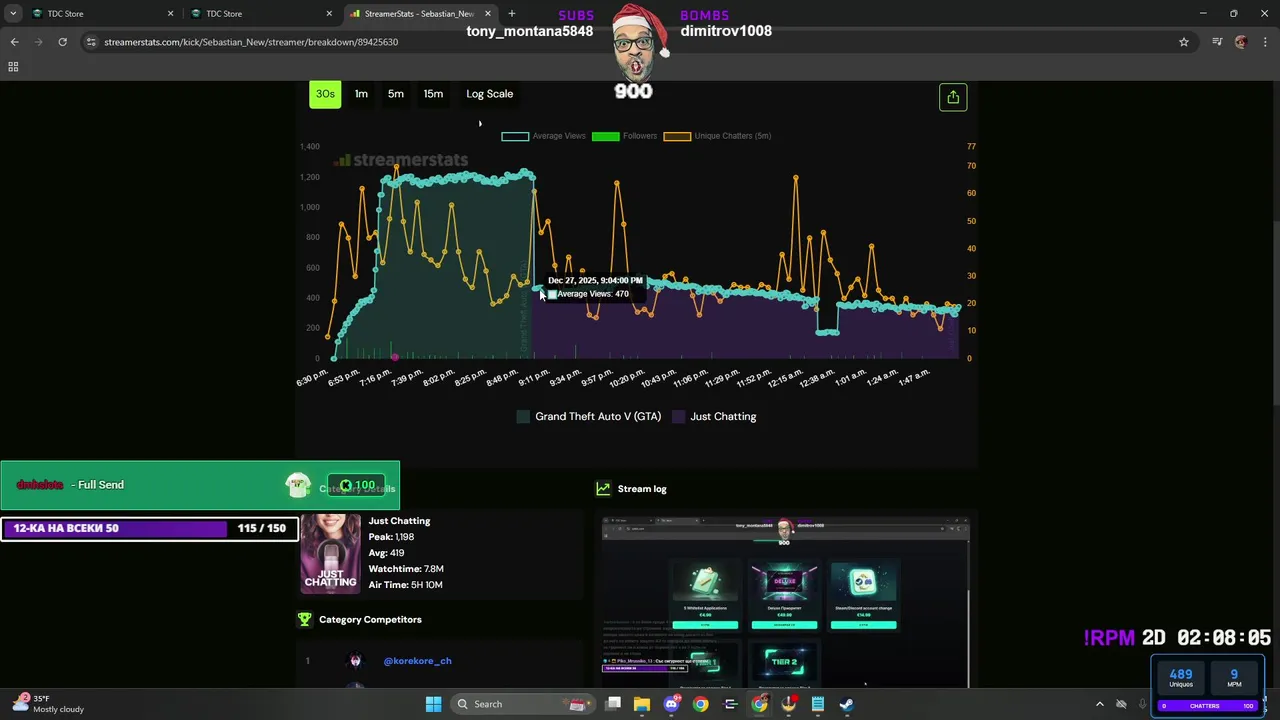Open a new browser tab
The width and height of the screenshot is (1280, 720).
(x=512, y=14)
